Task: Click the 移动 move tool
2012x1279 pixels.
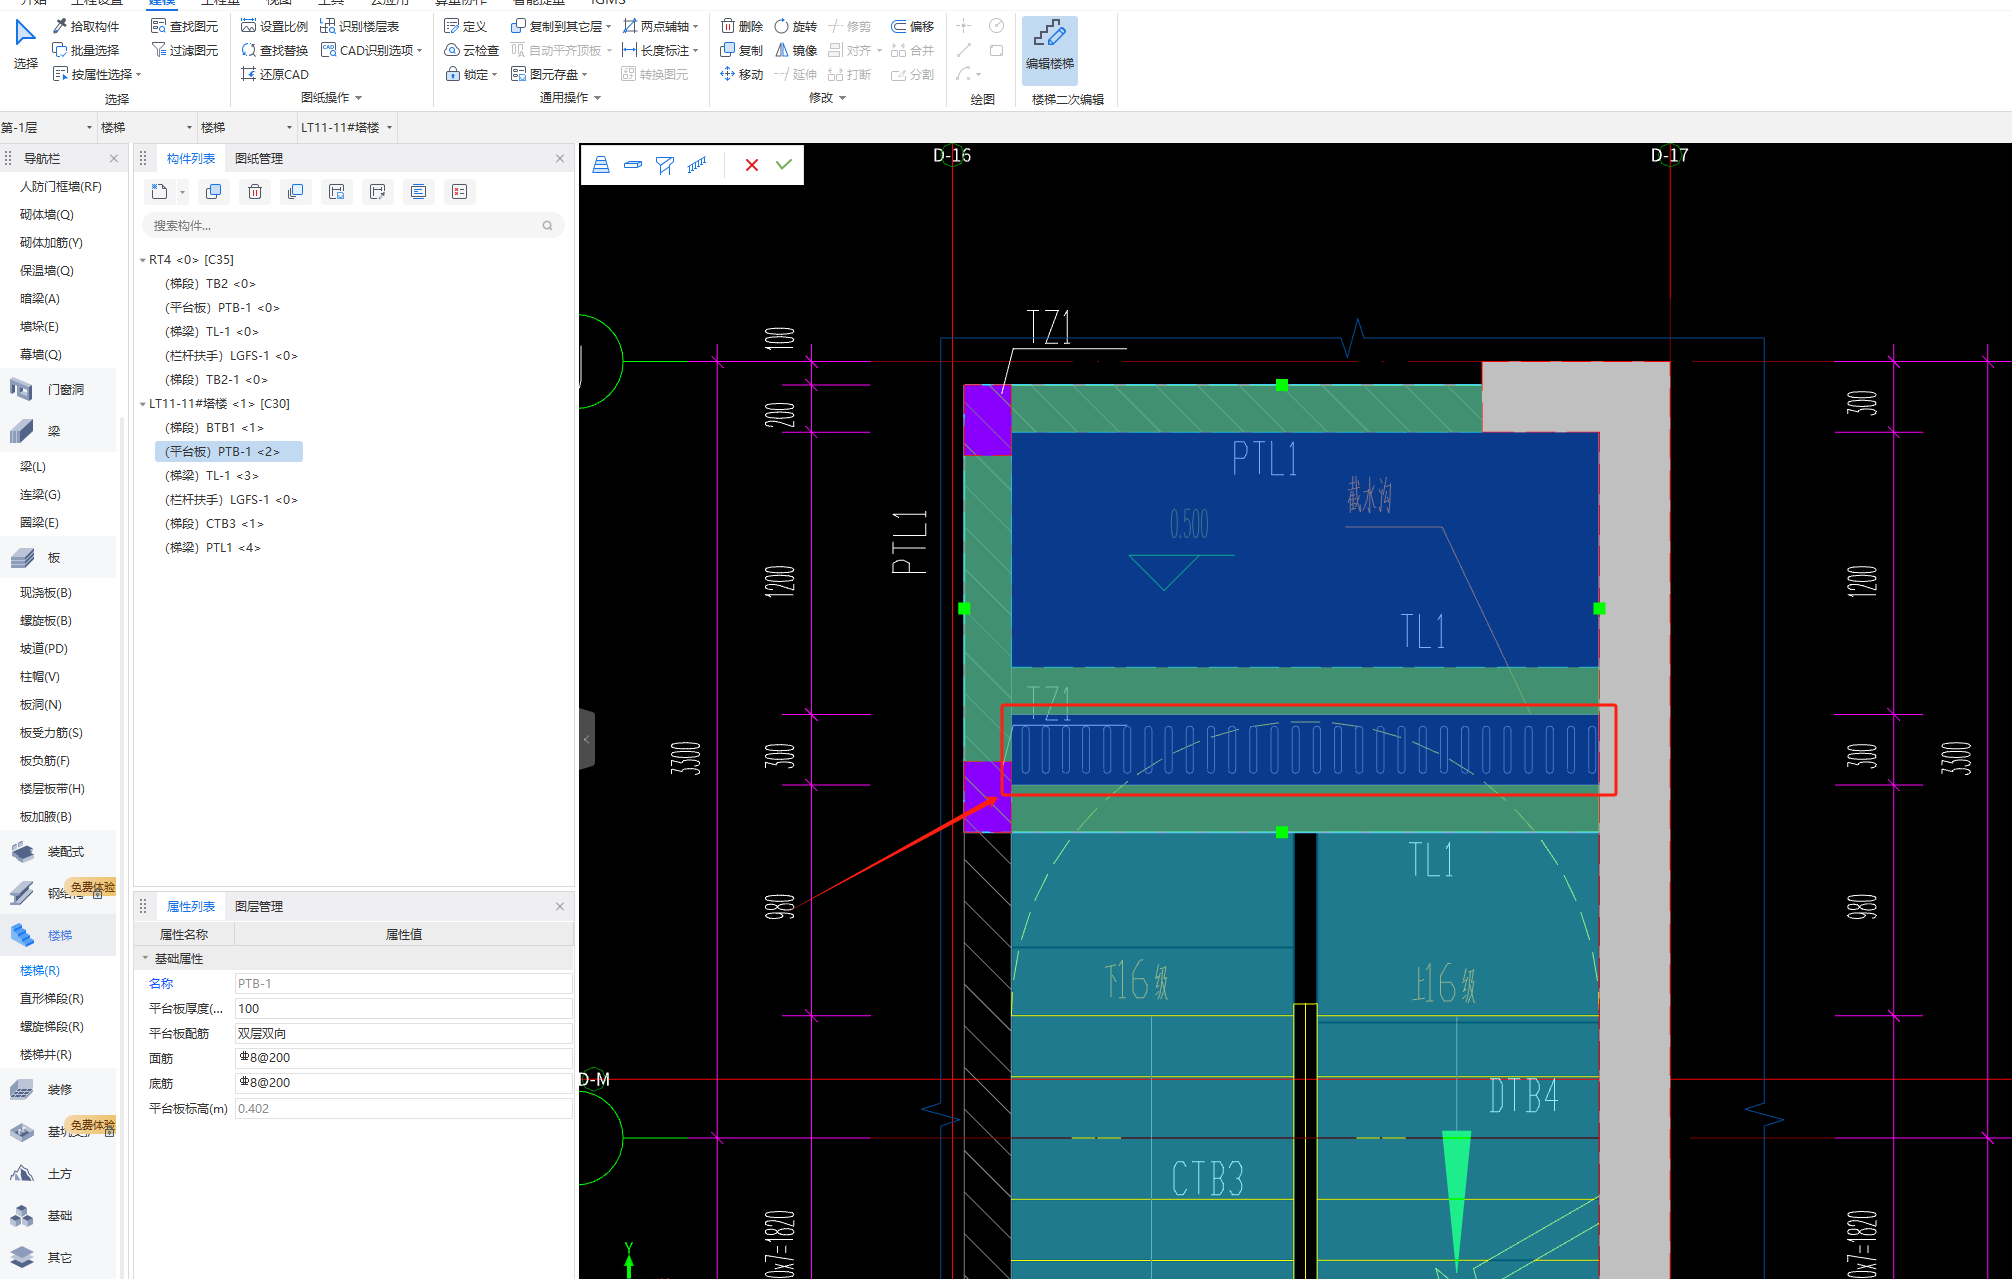Action: 742,74
